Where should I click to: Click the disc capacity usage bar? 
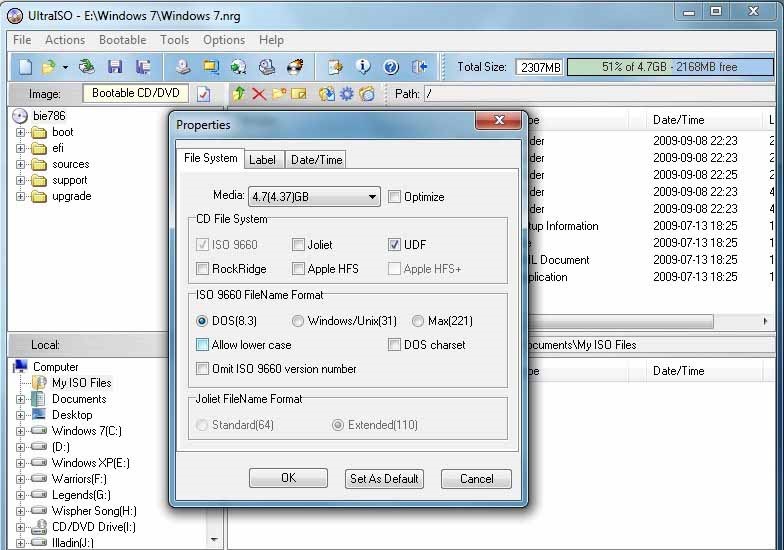(670, 67)
